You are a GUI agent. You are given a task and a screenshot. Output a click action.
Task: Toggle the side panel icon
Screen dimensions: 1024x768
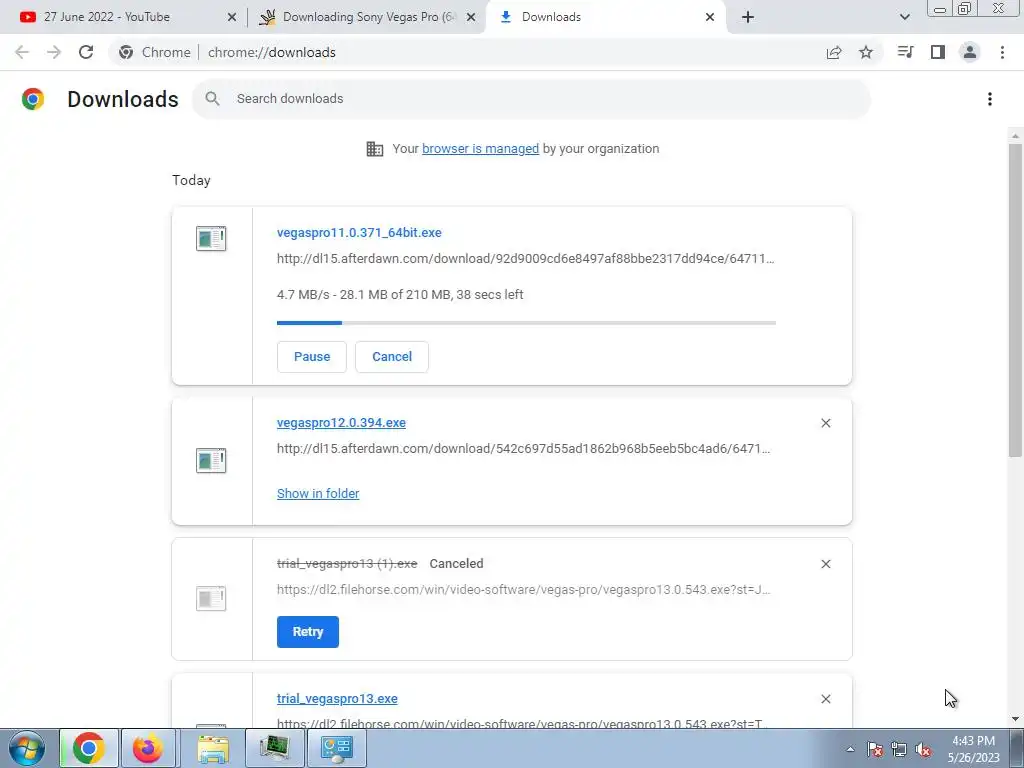click(938, 52)
